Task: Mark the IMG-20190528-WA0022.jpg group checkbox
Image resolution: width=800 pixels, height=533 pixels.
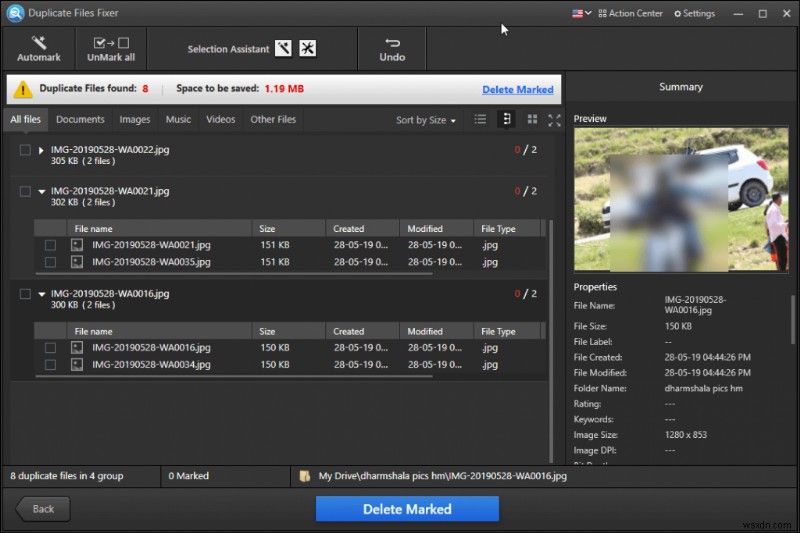Action: tap(25, 150)
